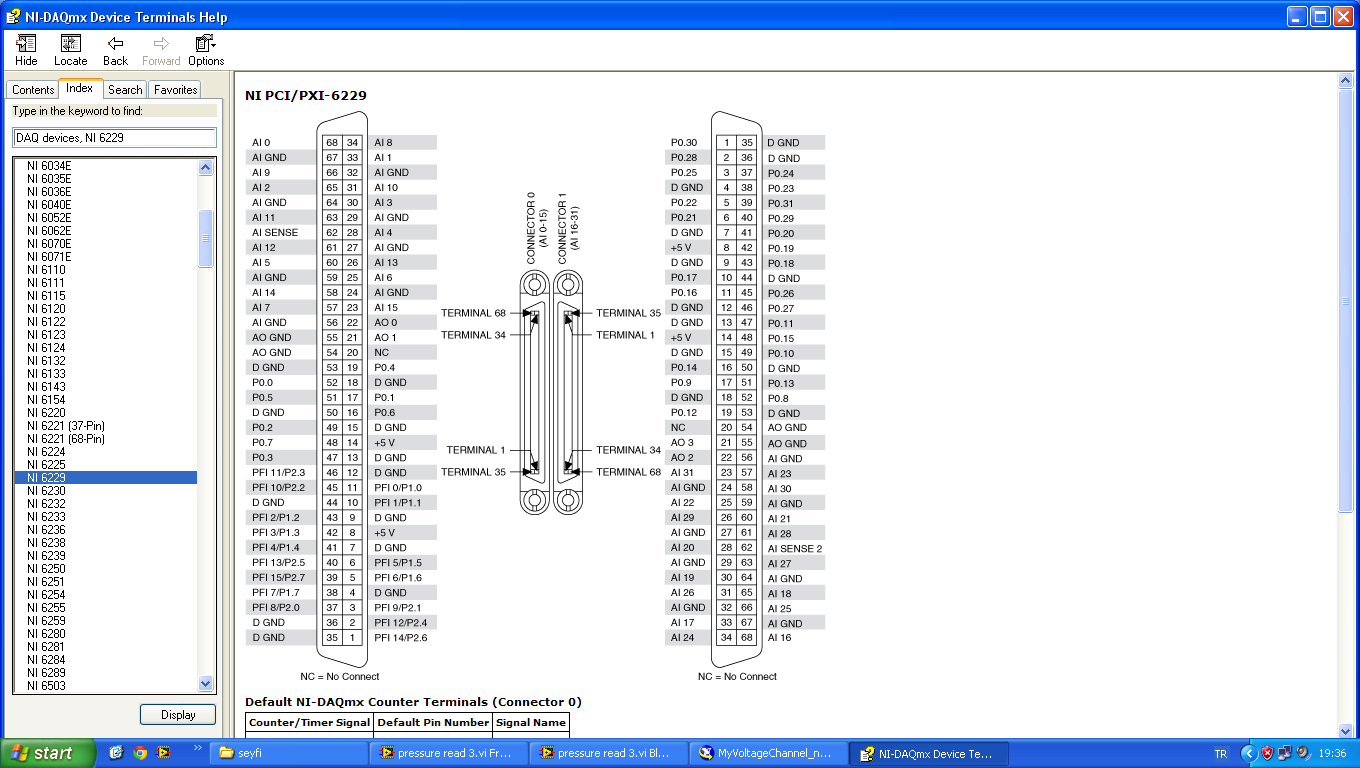Switch to the Favorites tab
The height and width of the screenshot is (768, 1360).
point(174,89)
